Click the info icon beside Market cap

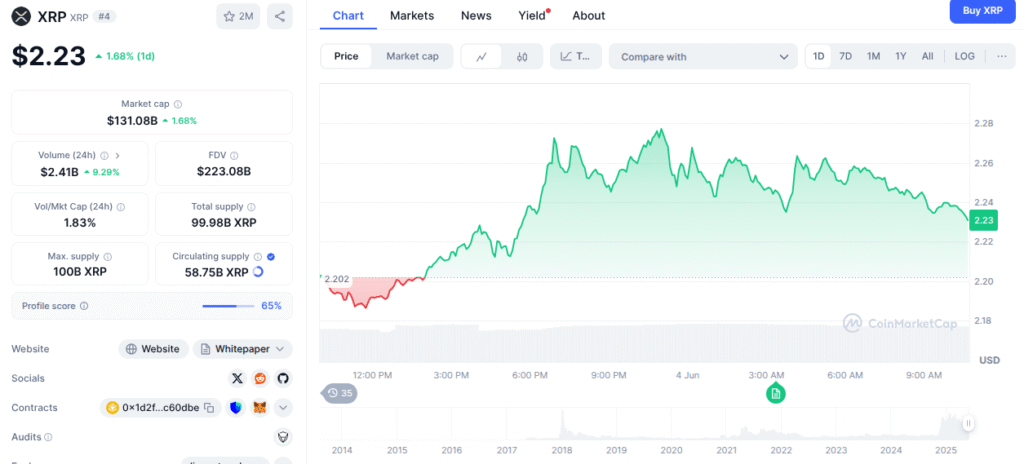click(178, 104)
